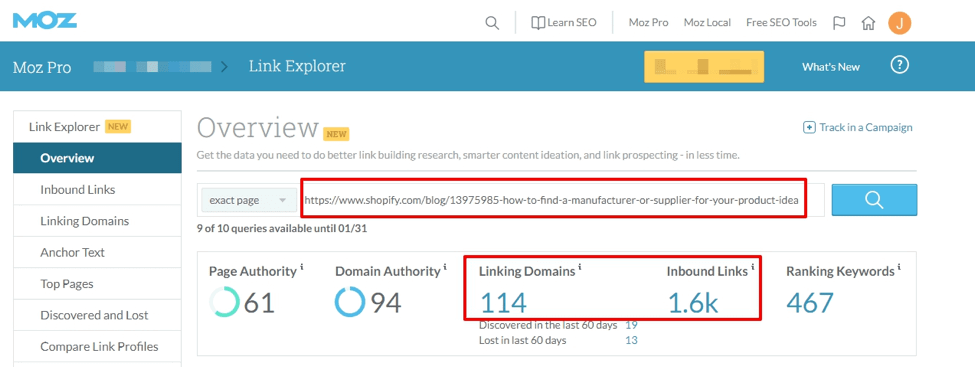Go to Moz Pro in top navigation
The image size is (975, 367).
point(649,22)
